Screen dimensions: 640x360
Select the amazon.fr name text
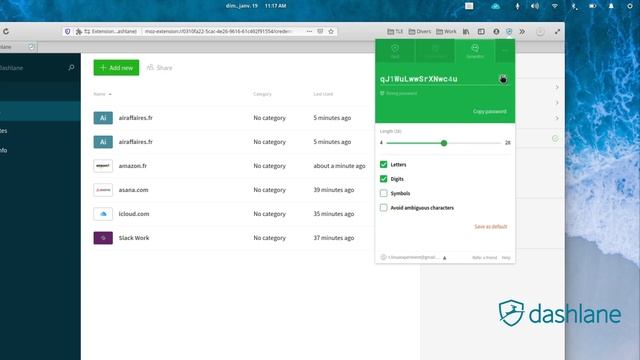pyautogui.click(x=133, y=166)
